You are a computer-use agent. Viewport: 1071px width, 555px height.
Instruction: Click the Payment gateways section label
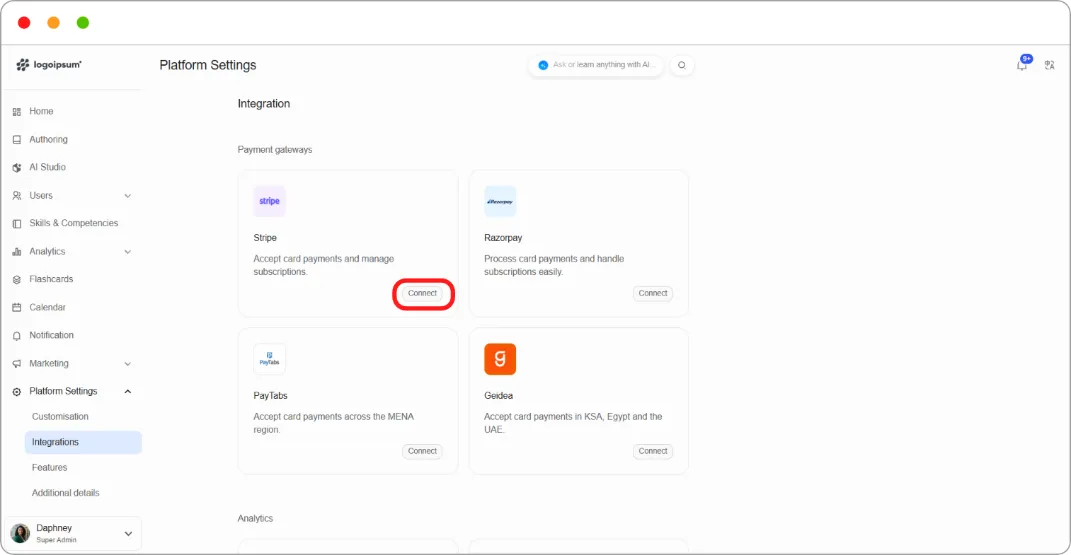point(275,150)
